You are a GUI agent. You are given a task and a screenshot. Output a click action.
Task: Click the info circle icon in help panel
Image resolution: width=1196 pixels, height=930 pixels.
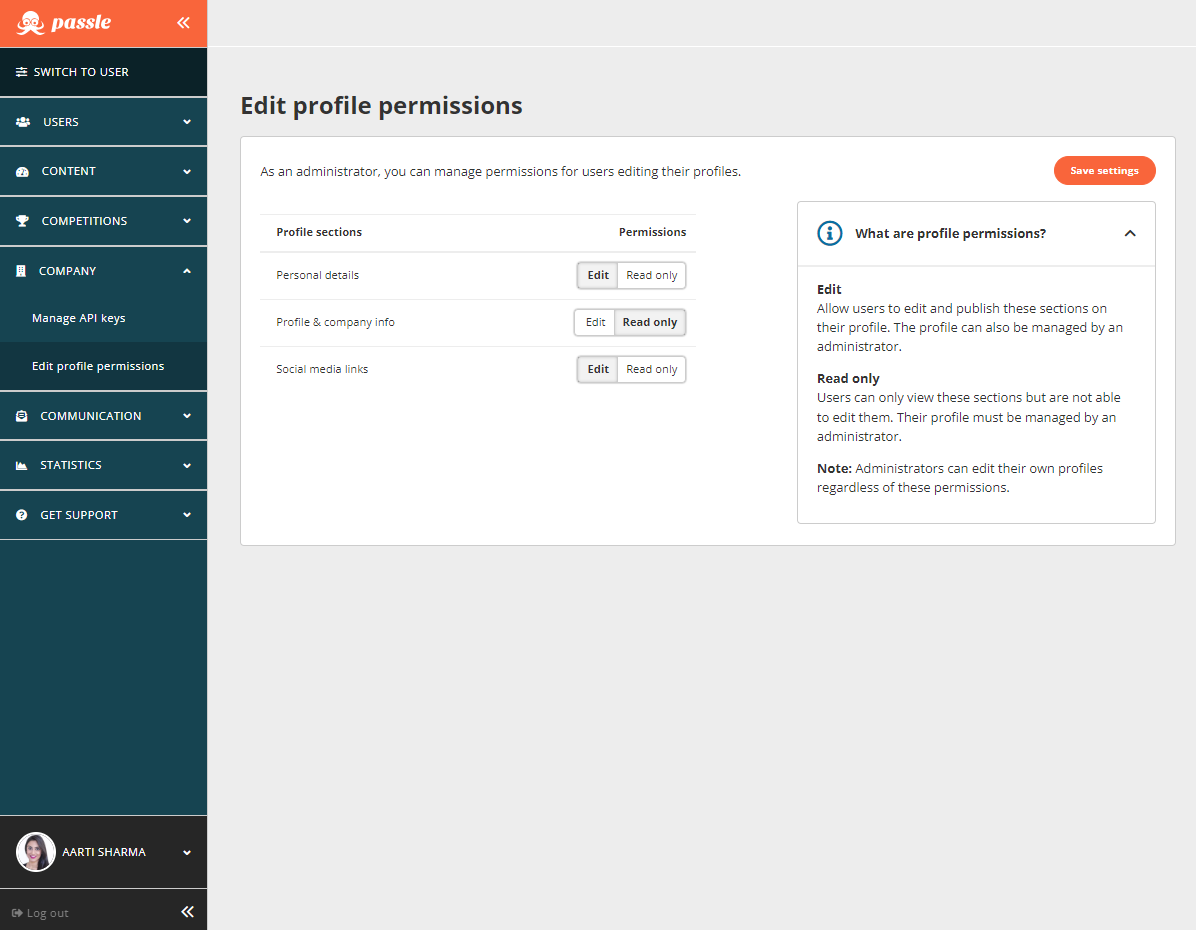pos(830,233)
